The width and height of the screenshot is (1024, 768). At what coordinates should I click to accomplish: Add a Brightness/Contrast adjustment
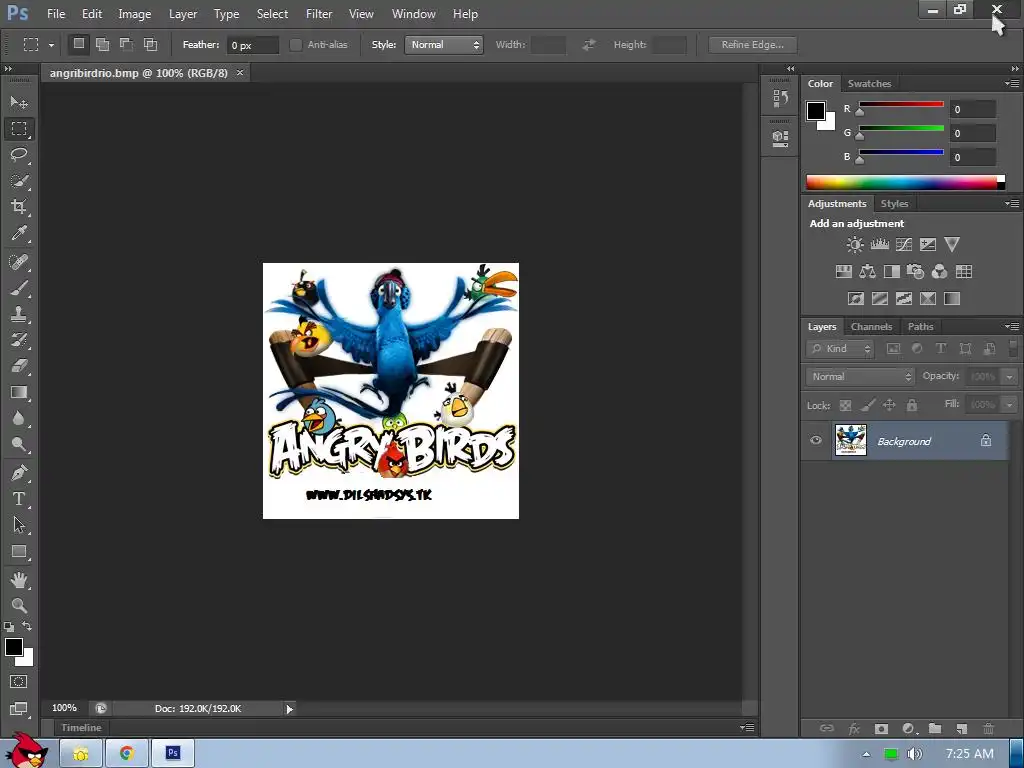855,245
